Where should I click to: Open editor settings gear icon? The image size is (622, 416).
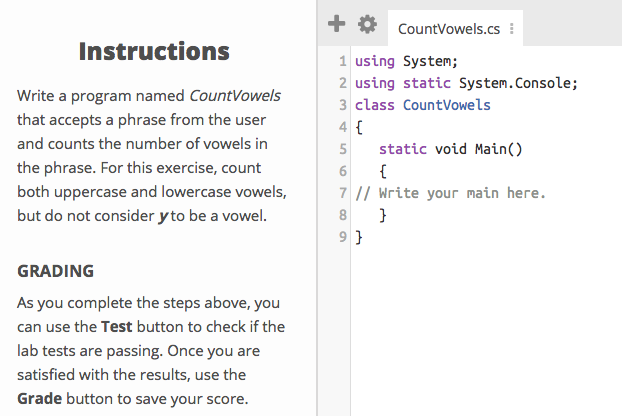click(367, 24)
